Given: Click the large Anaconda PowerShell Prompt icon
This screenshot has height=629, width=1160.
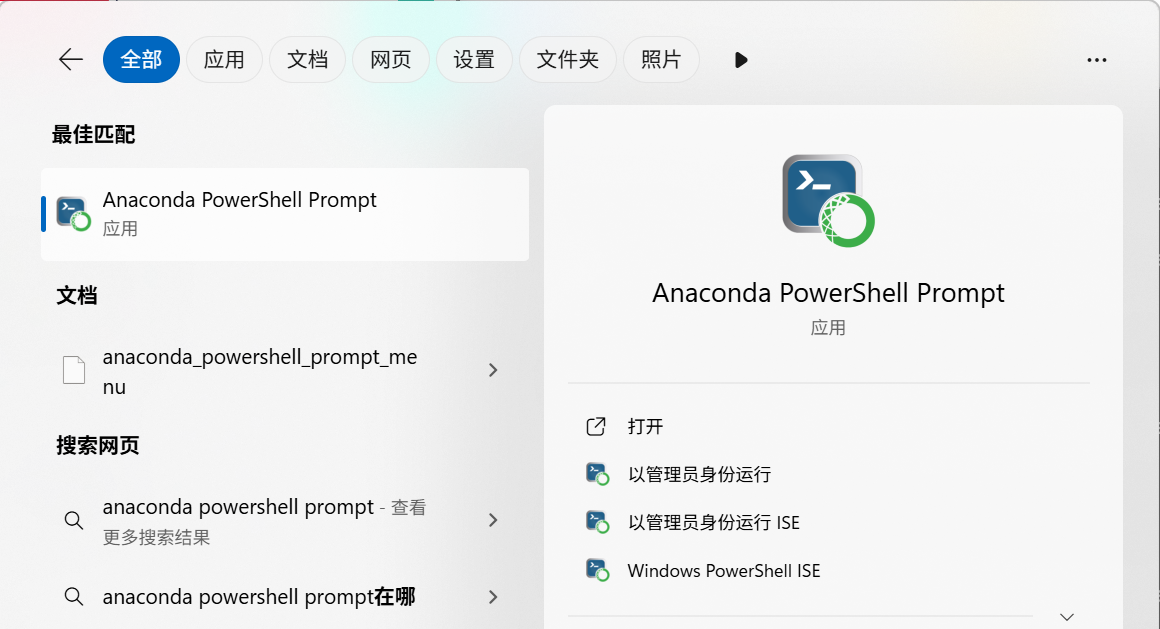Looking at the screenshot, I should coord(828,200).
